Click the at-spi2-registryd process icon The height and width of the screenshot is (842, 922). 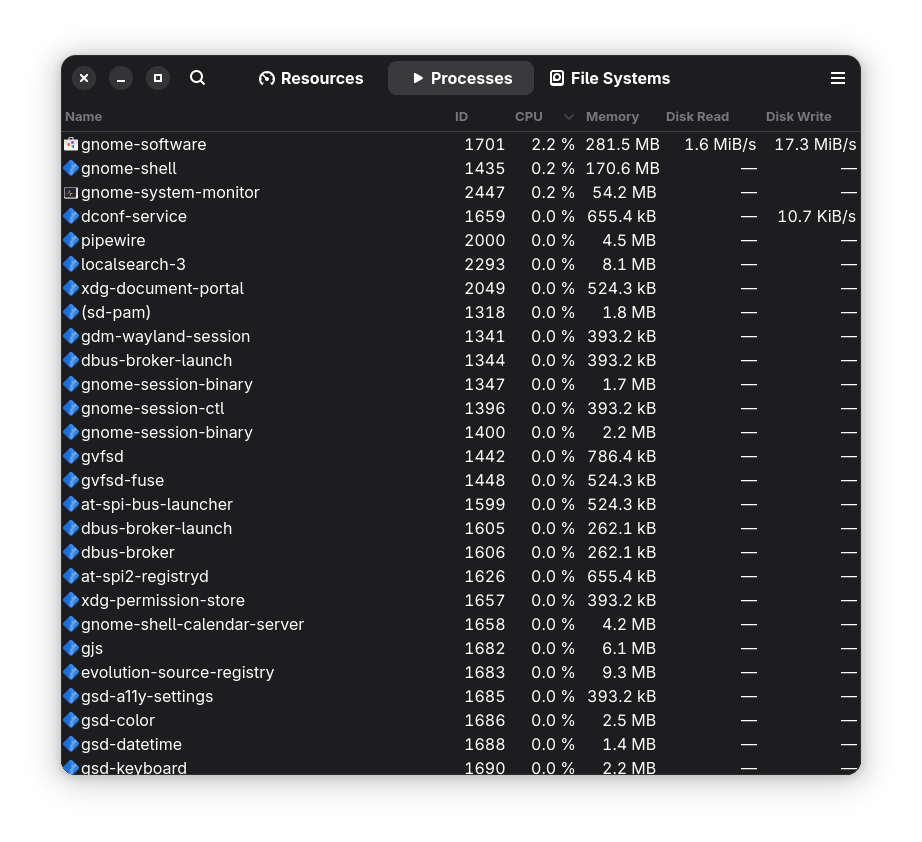(71, 576)
